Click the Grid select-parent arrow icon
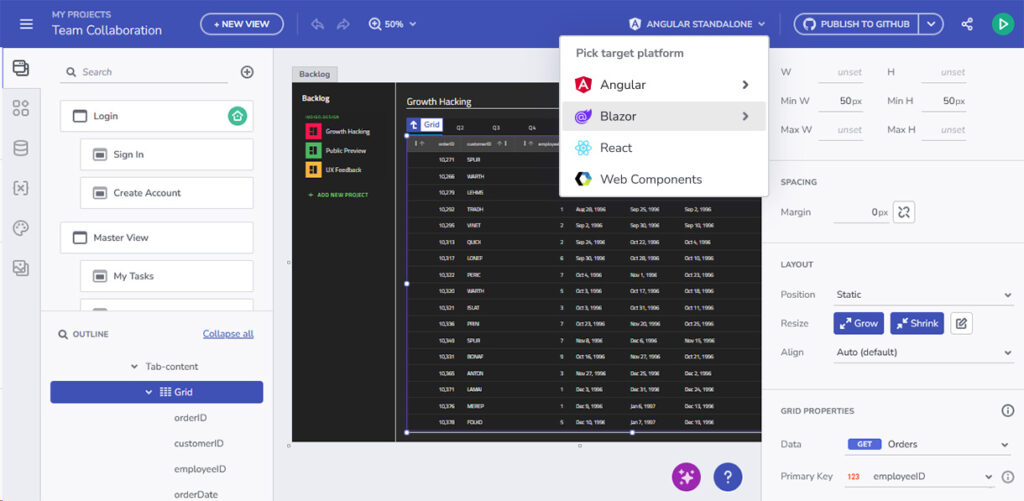 click(413, 124)
